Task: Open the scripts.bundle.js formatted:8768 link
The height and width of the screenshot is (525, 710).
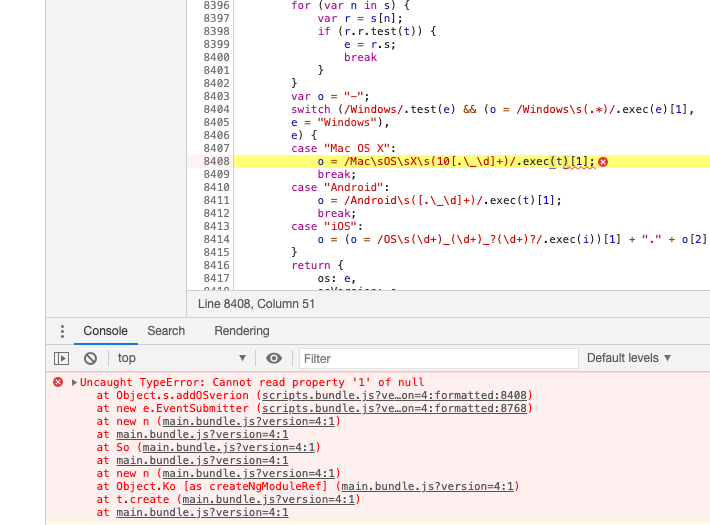Action: (394, 409)
